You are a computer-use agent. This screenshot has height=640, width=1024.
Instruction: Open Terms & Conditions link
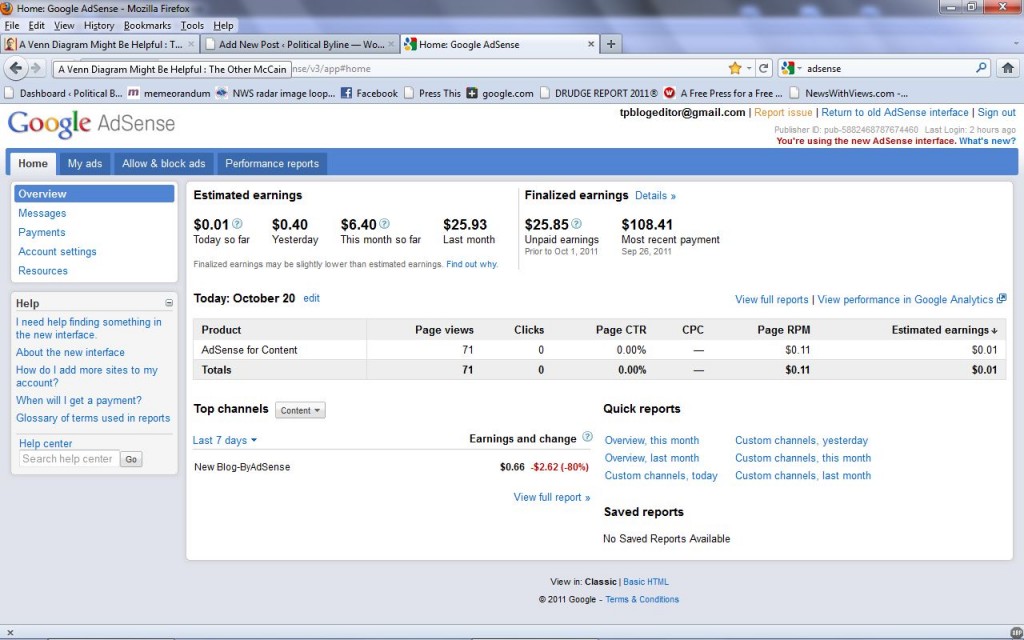(x=642, y=599)
